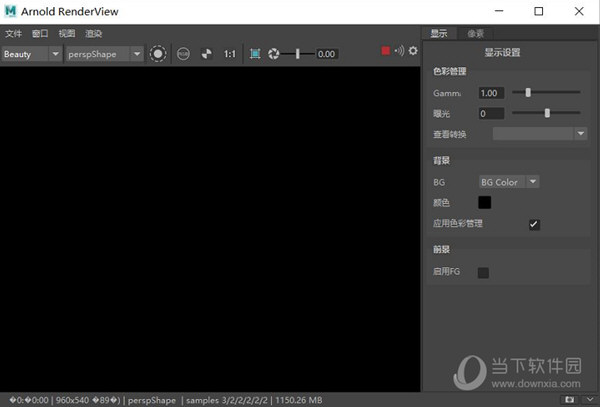The width and height of the screenshot is (600, 407).
Task: Switch to the 像素 tab
Action: click(476, 34)
